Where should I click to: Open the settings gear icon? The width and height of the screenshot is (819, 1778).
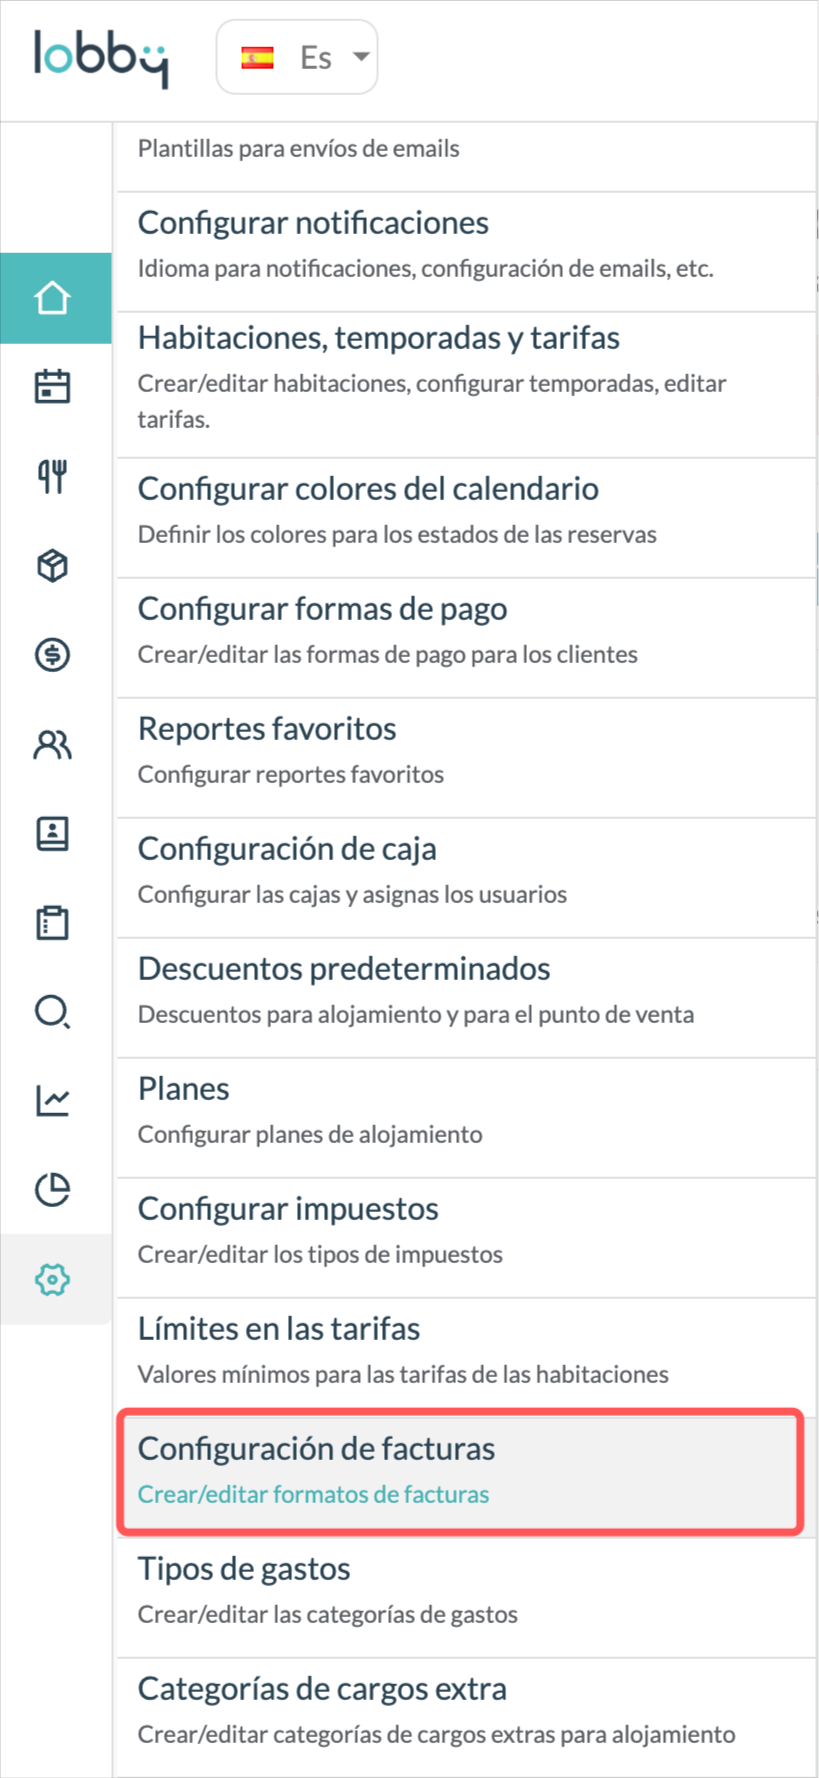[53, 1279]
